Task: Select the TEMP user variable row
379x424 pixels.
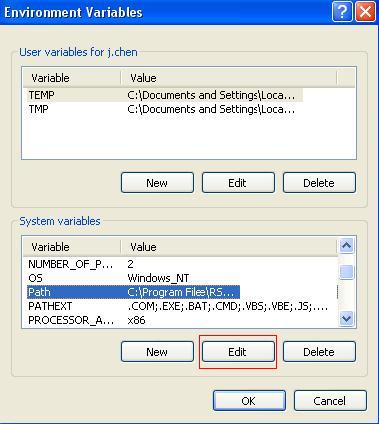Action: click(165, 95)
